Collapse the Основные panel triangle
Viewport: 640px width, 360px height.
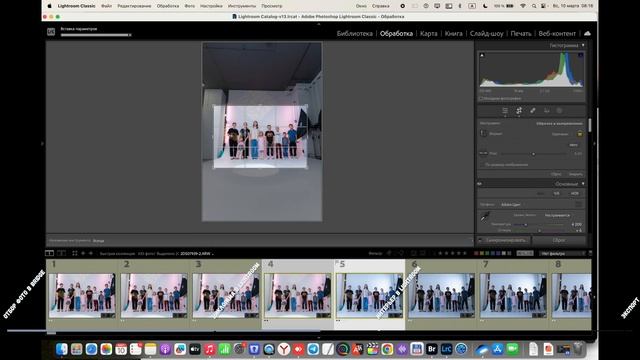583,184
